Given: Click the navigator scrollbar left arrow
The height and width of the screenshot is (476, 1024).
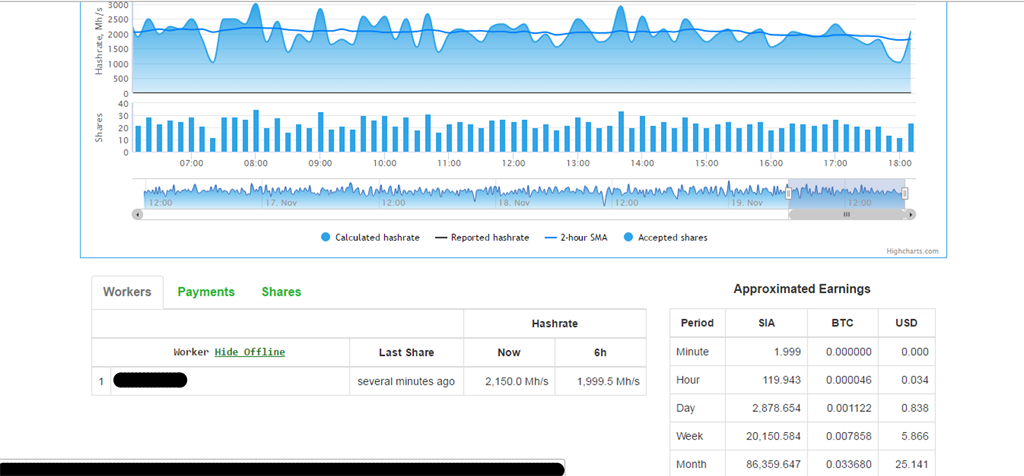Looking at the screenshot, I should click(138, 214).
